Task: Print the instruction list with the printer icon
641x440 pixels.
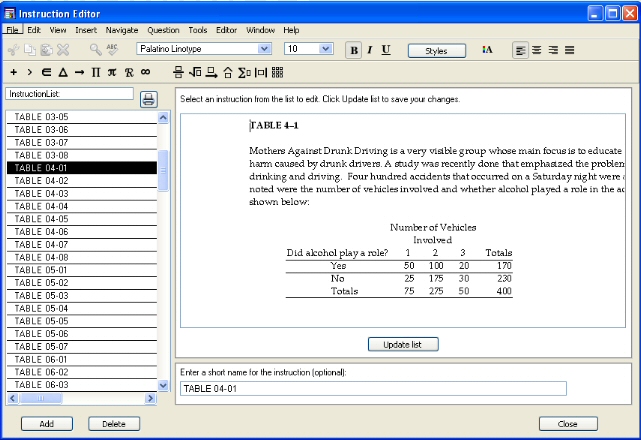Action: tap(149, 99)
